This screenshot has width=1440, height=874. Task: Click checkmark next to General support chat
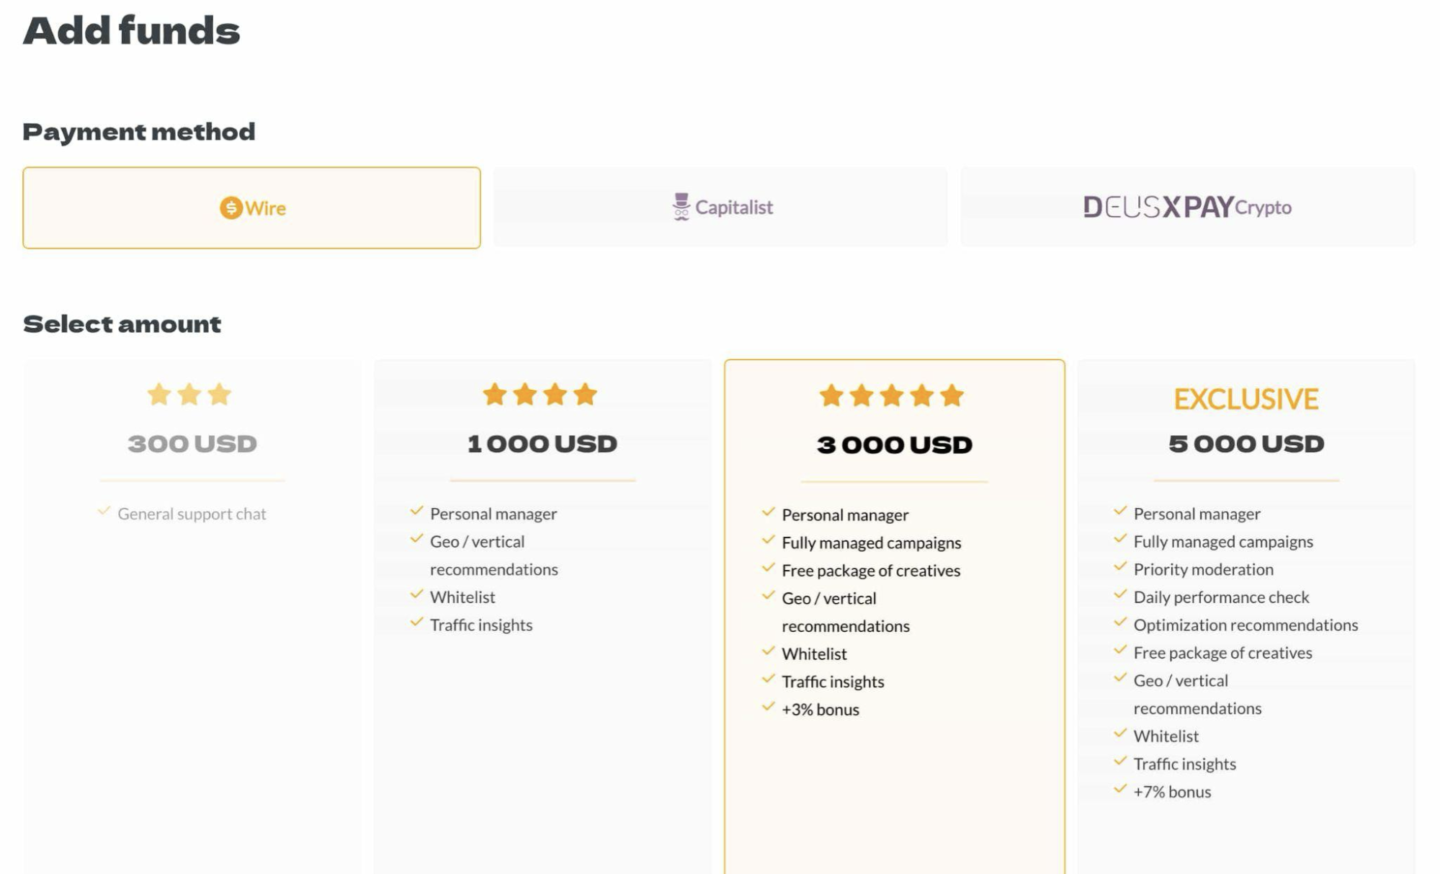(104, 512)
